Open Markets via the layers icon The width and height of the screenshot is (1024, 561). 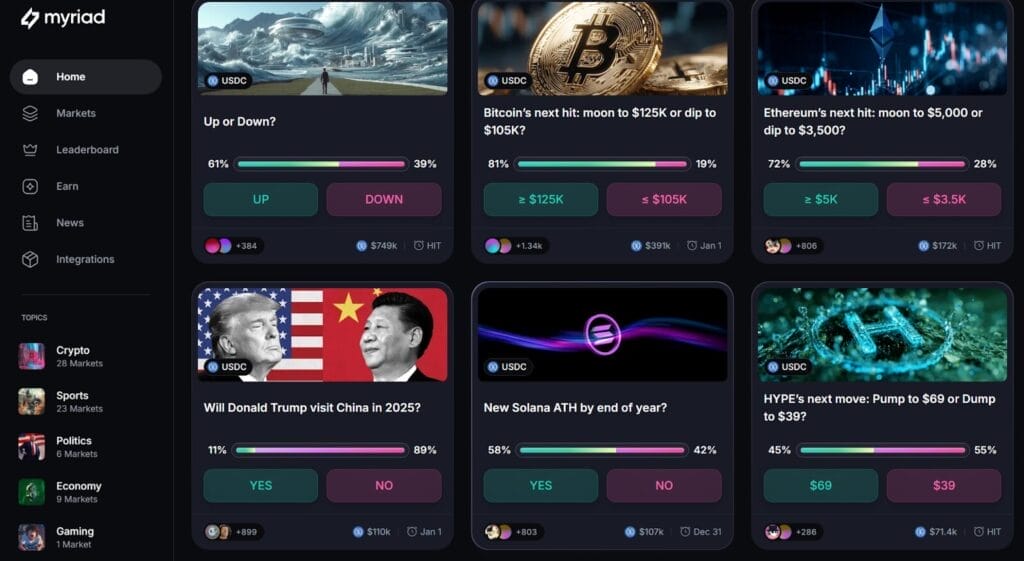click(30, 113)
